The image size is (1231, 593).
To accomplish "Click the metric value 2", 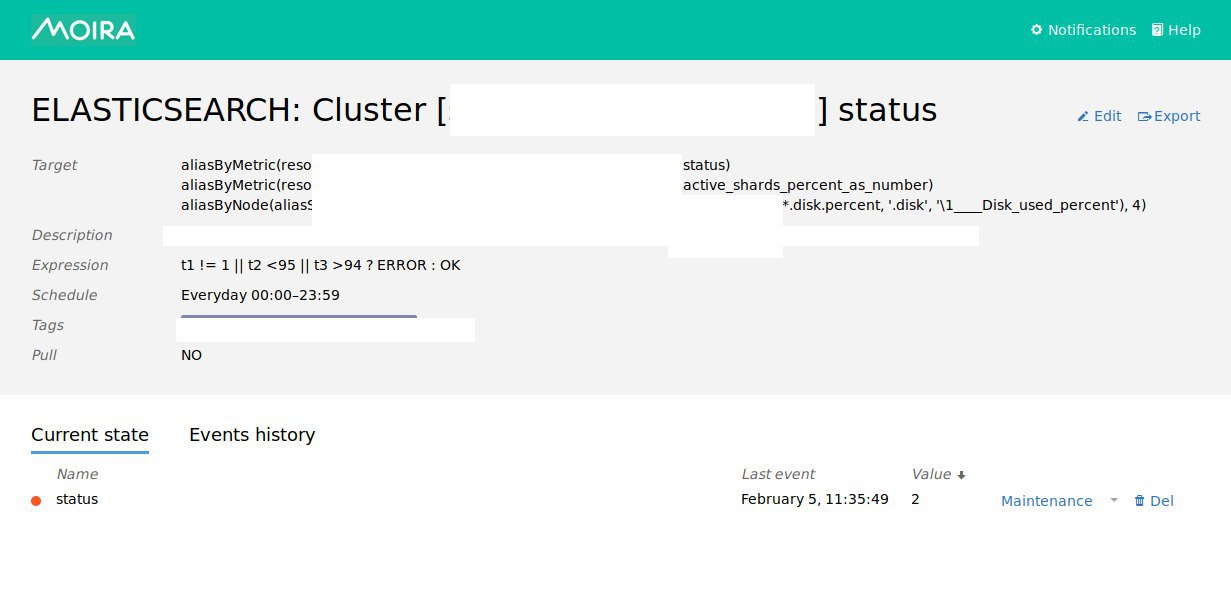I will click(x=915, y=499).
